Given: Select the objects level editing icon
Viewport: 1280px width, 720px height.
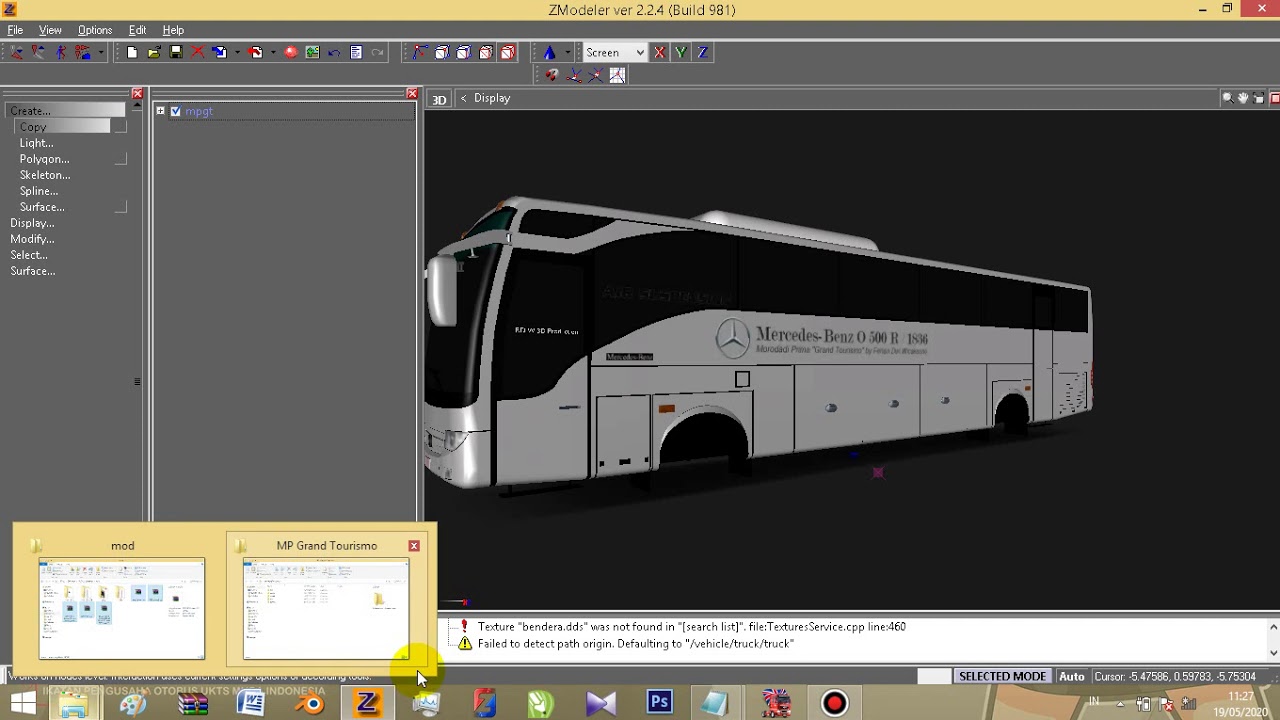Looking at the screenshot, I should pos(83,52).
